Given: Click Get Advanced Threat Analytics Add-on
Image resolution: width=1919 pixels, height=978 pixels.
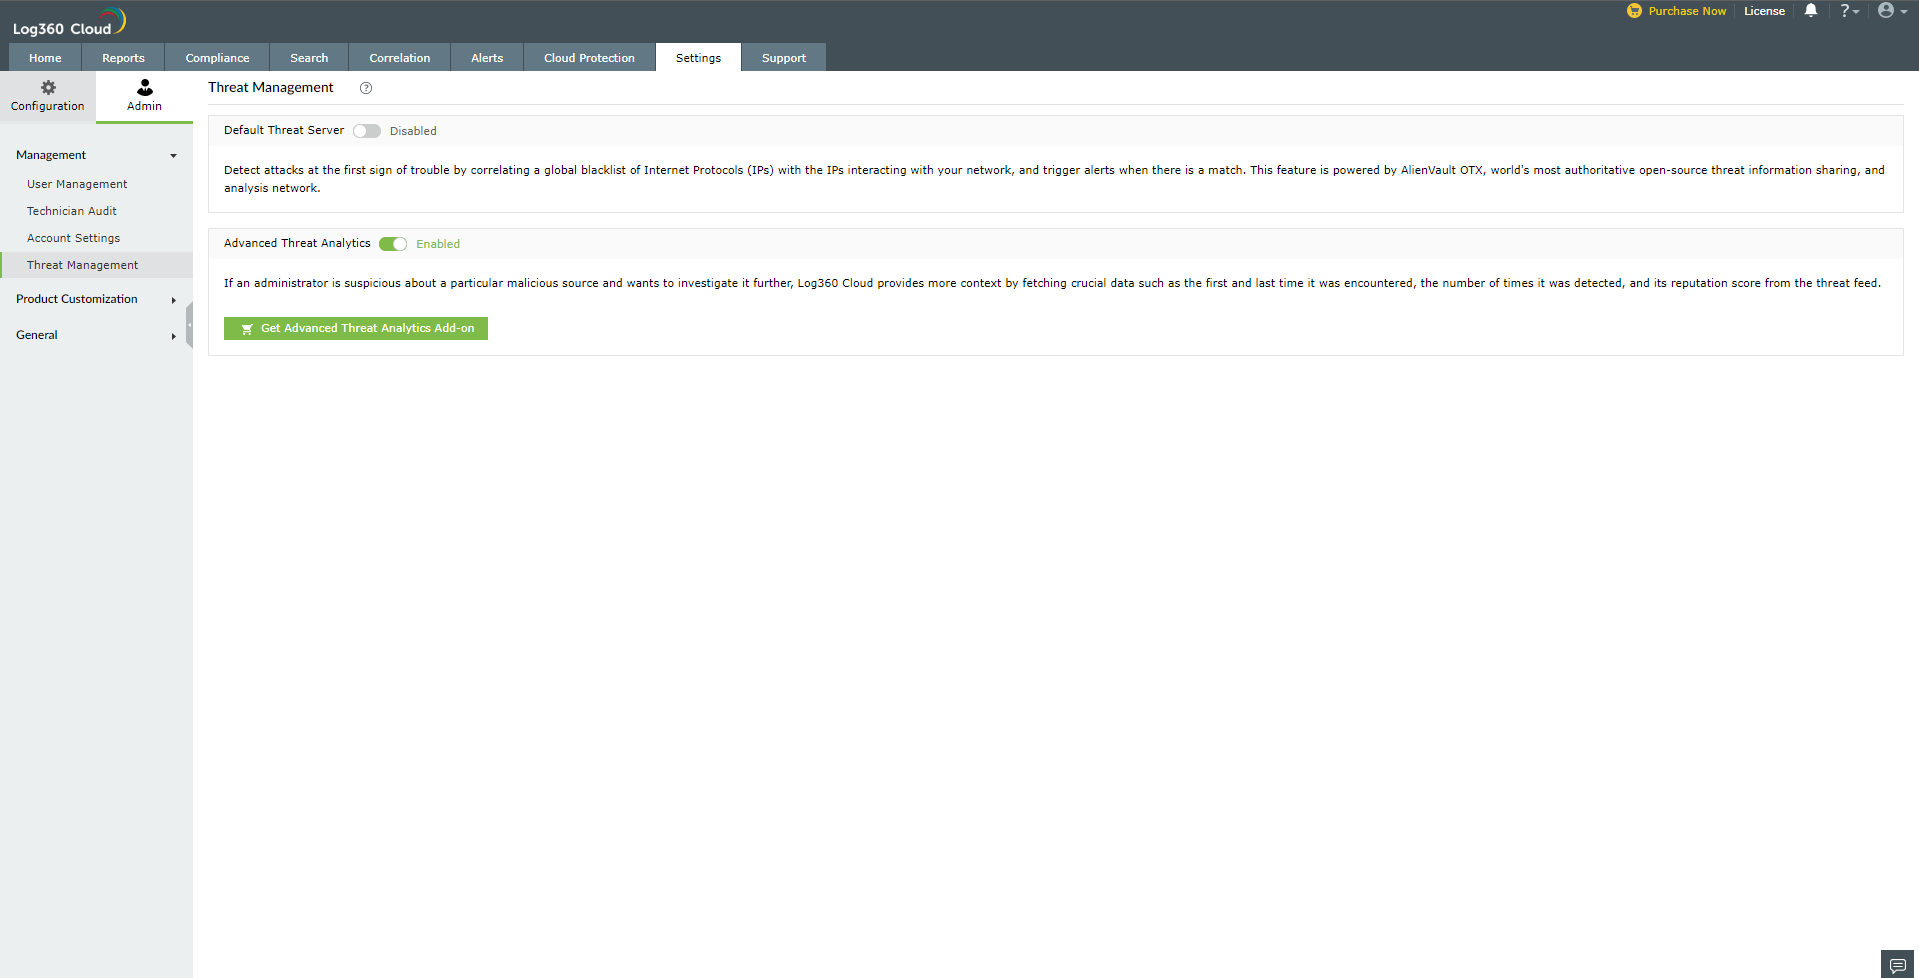Looking at the screenshot, I should coord(356,328).
